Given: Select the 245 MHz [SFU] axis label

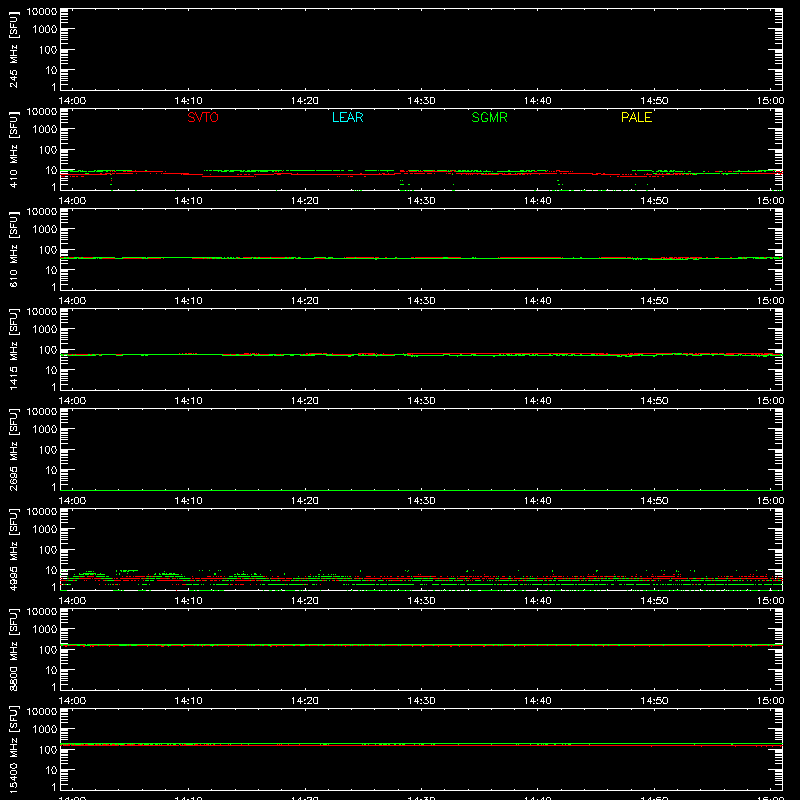Looking at the screenshot, I should [x=13, y=50].
